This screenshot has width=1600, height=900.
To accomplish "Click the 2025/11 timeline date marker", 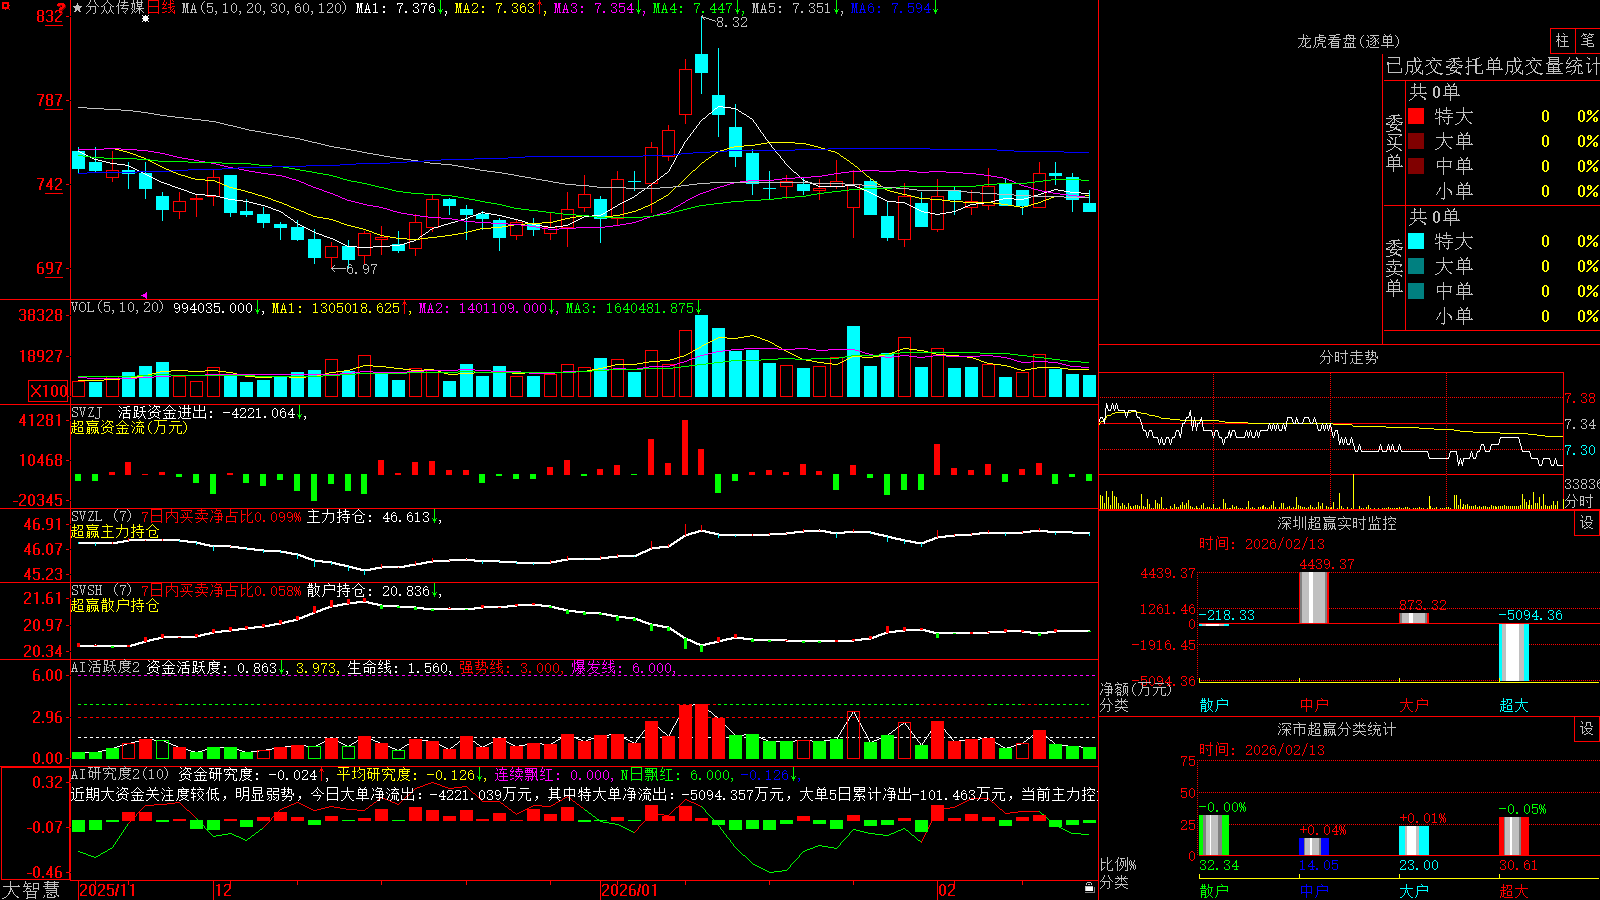I will (x=107, y=890).
